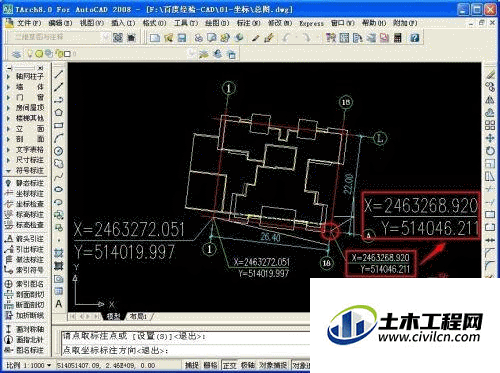Viewport: 500px width, 373px height.
Task: Select the Spline draw tool
Action: point(59,177)
